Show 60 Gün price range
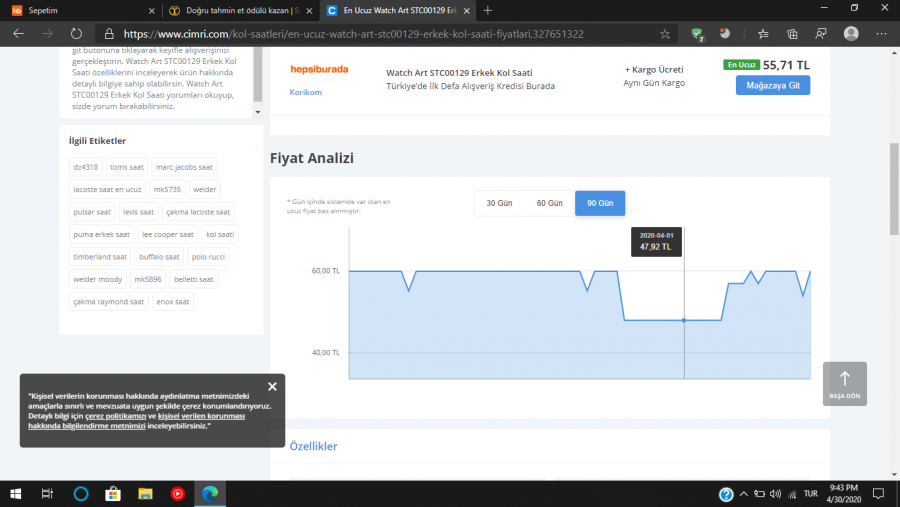The width and height of the screenshot is (900, 507). coord(549,203)
